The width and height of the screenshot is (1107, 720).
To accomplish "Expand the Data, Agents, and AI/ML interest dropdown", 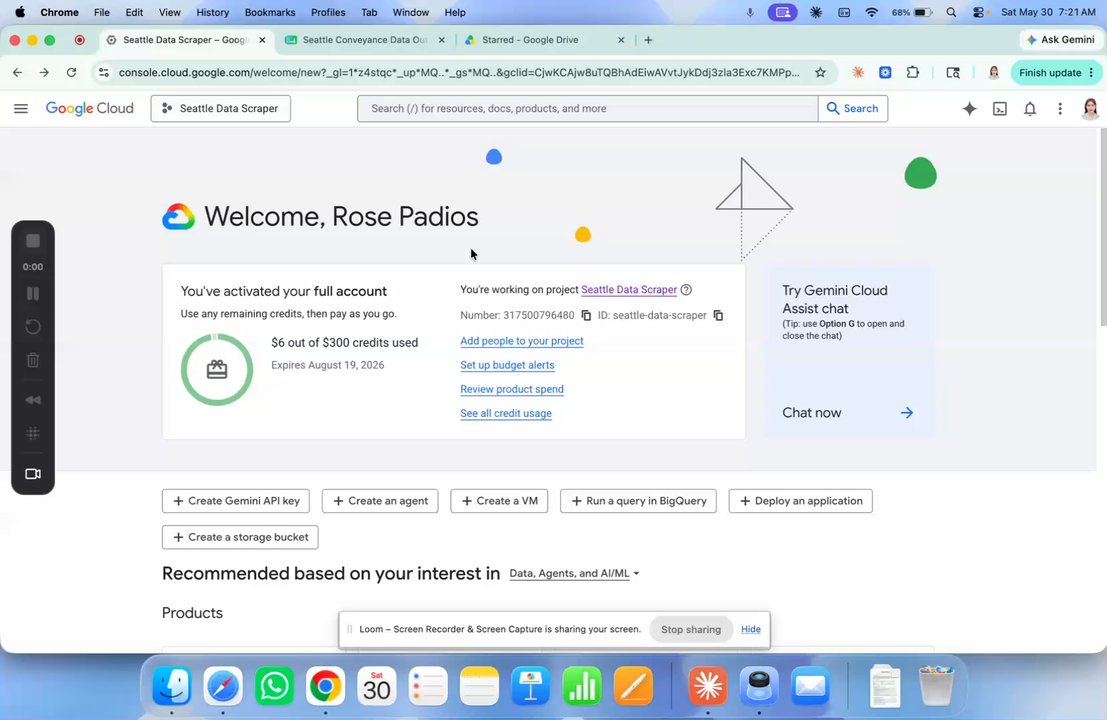I will [574, 574].
